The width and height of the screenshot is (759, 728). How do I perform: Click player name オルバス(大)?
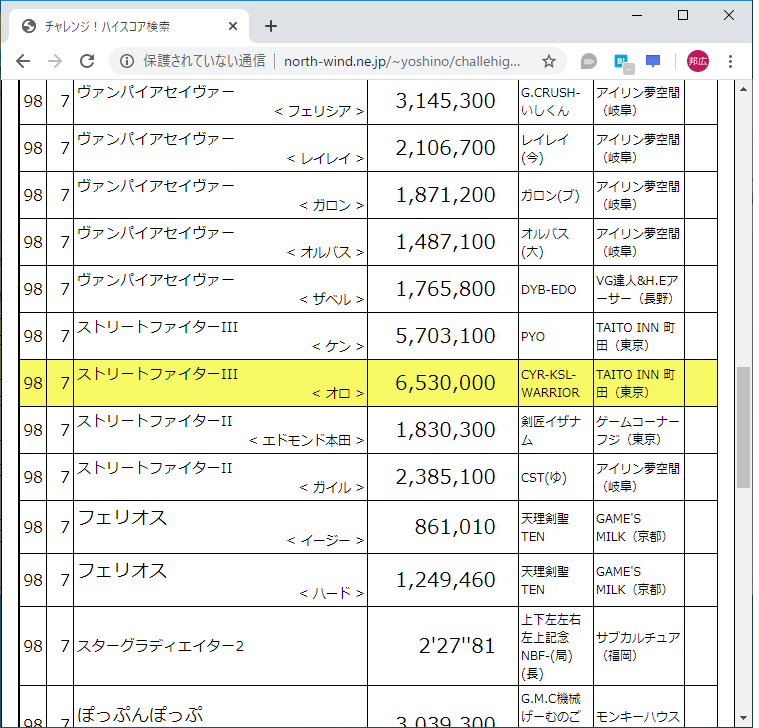coord(545,242)
